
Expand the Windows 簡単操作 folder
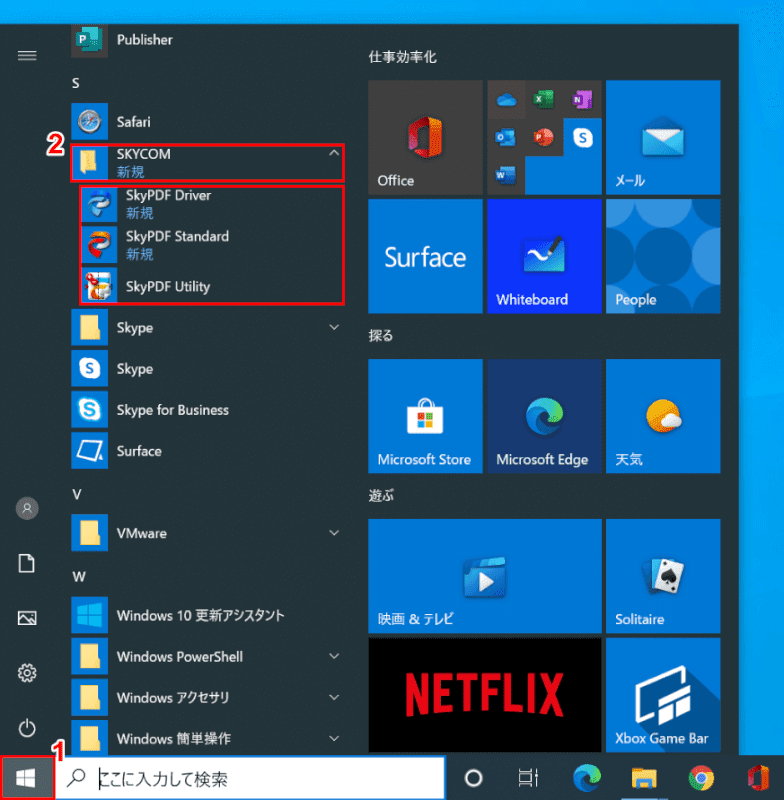pos(334,738)
